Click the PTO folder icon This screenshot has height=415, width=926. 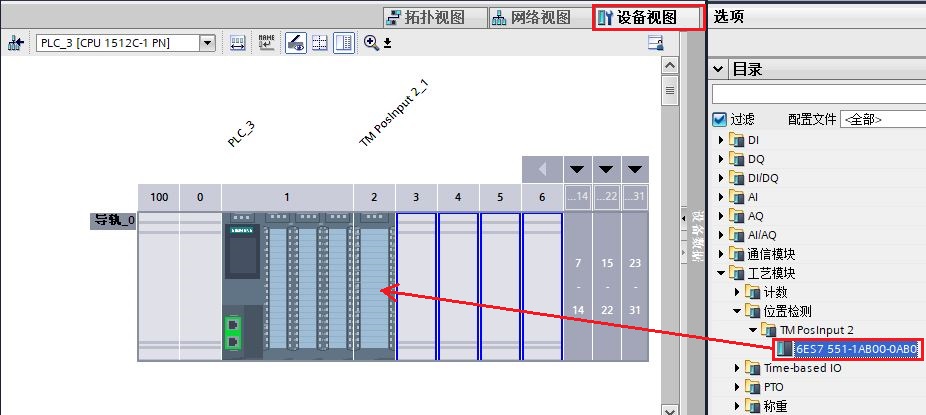coord(752,387)
